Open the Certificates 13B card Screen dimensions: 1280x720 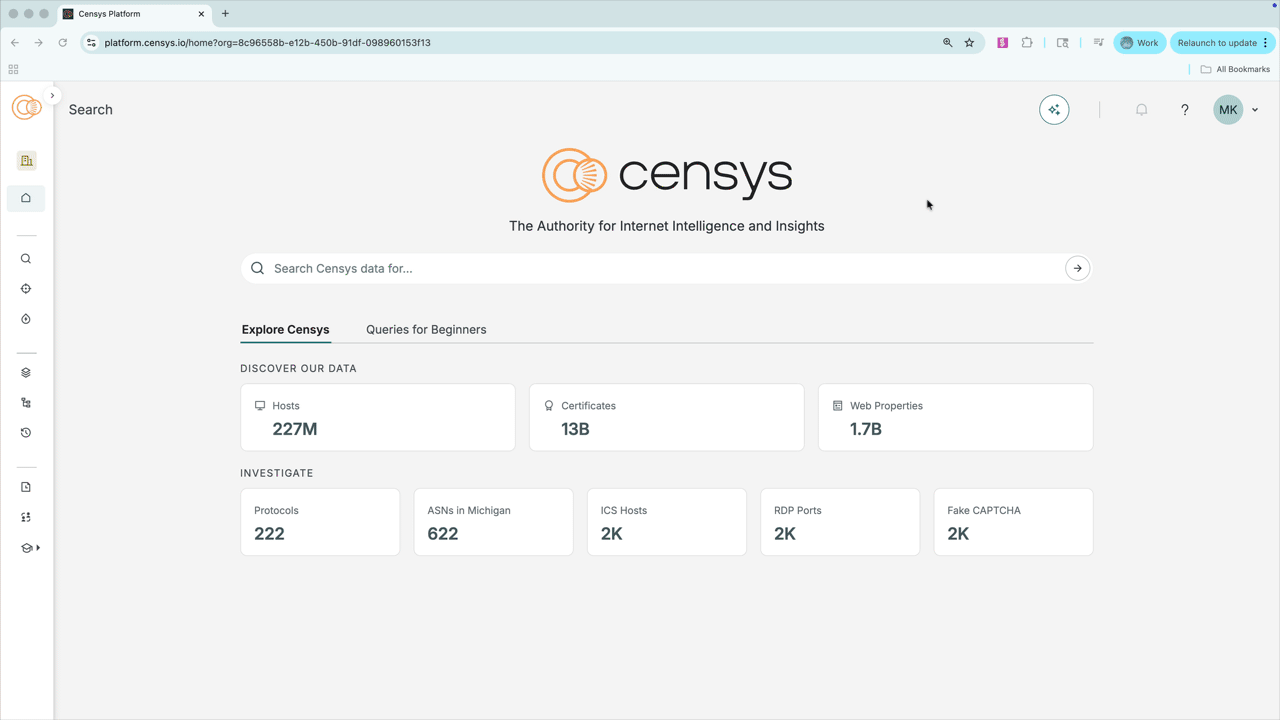coord(666,418)
